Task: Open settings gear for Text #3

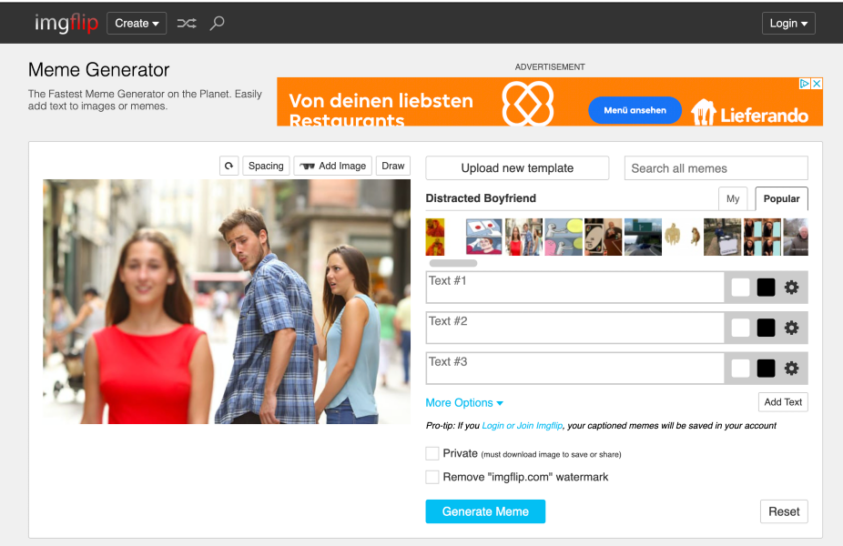Action: pos(791,368)
